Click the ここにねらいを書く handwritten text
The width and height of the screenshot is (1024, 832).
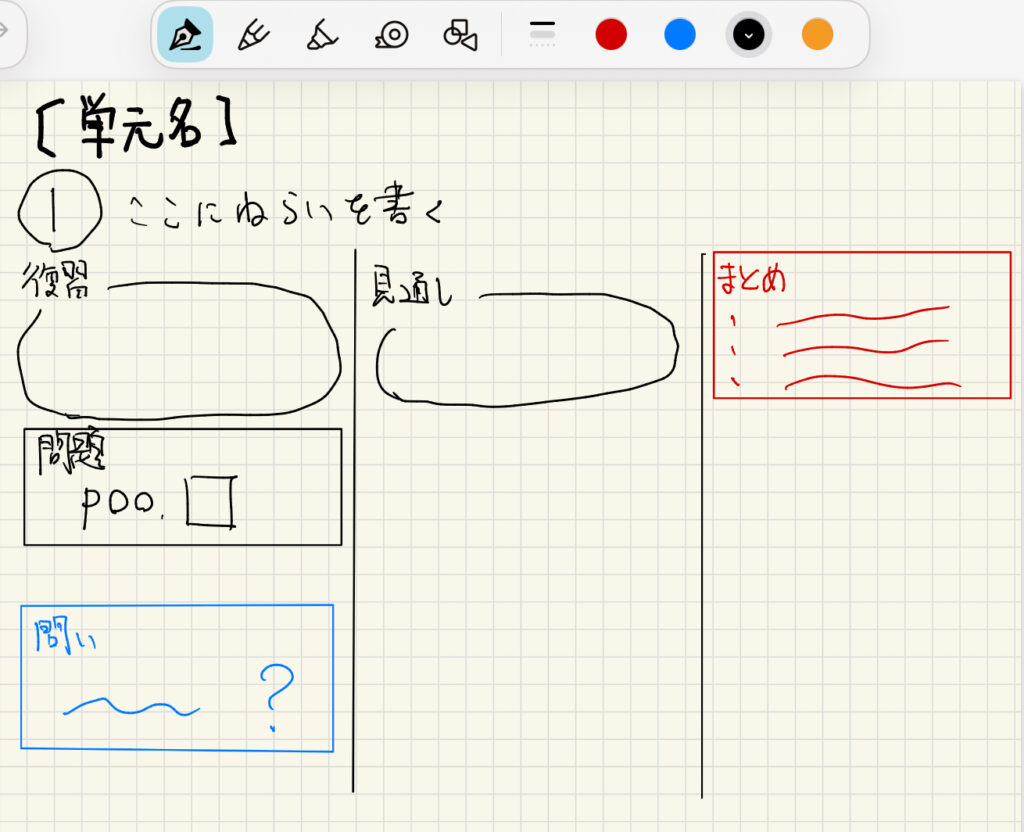coord(285,211)
